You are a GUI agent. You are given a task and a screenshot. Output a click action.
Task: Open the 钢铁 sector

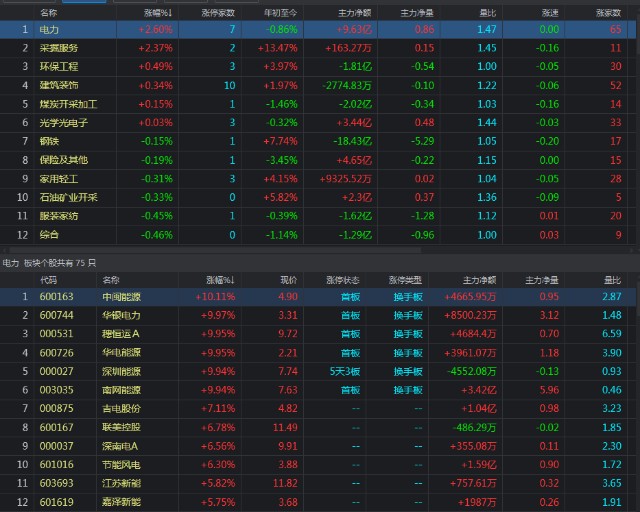[49, 141]
